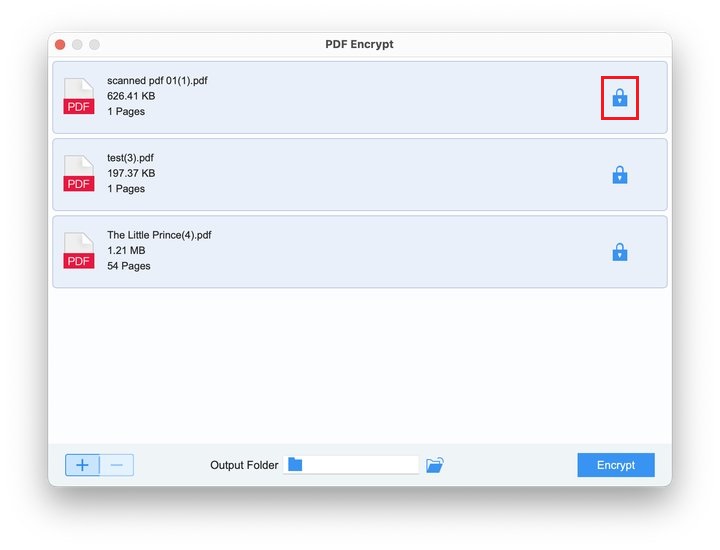Click the lock icon for scanned pdf 01(1).pdf
Image resolution: width=720 pixels, height=550 pixels.
(619, 97)
